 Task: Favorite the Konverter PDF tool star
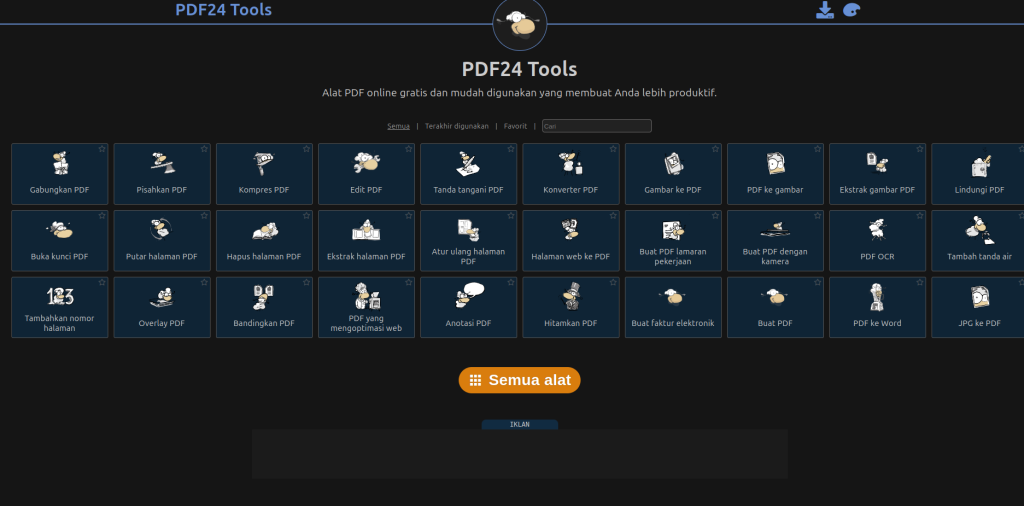[613, 149]
